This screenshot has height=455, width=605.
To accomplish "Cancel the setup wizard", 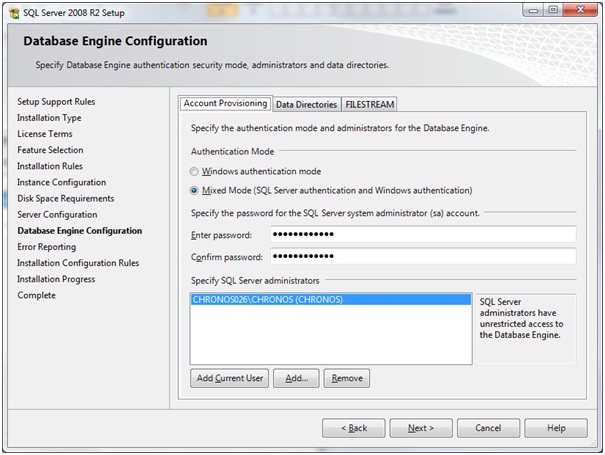I will (488, 428).
